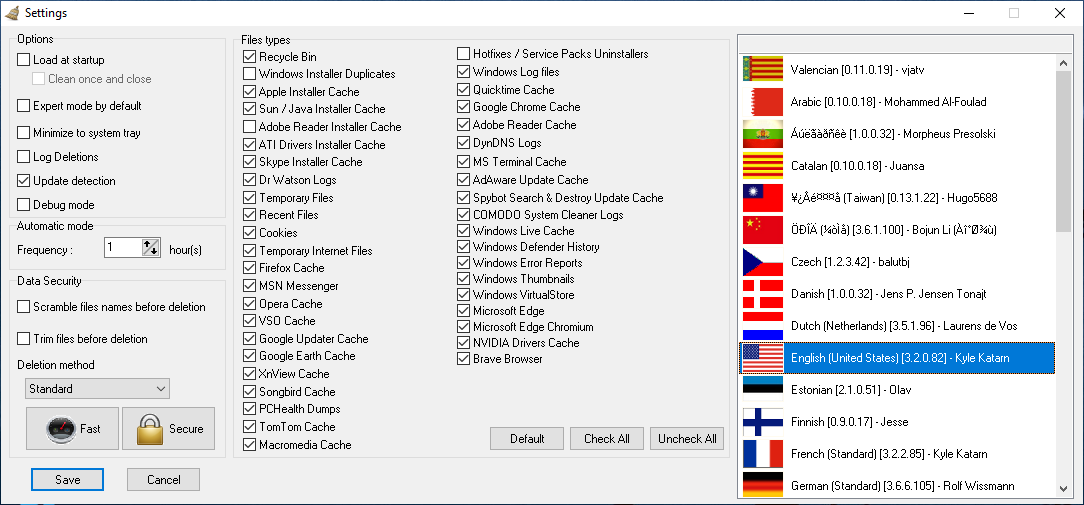1084x505 pixels.
Task: Uncheck Firefox Cache checkbox
Action: tap(250, 268)
